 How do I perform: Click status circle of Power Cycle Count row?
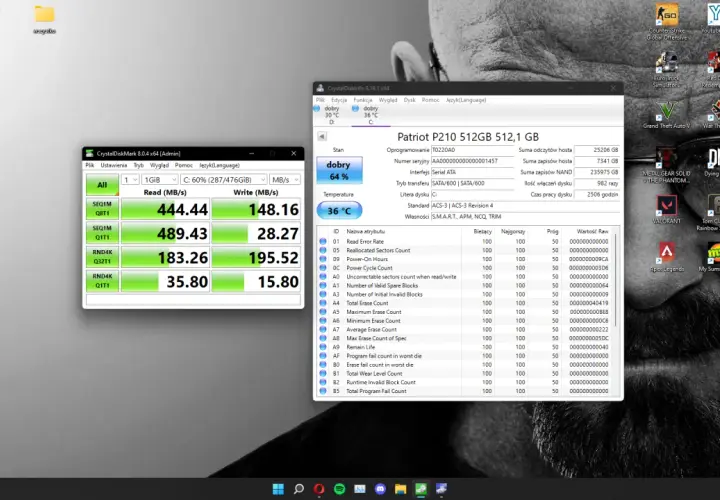(x=323, y=268)
